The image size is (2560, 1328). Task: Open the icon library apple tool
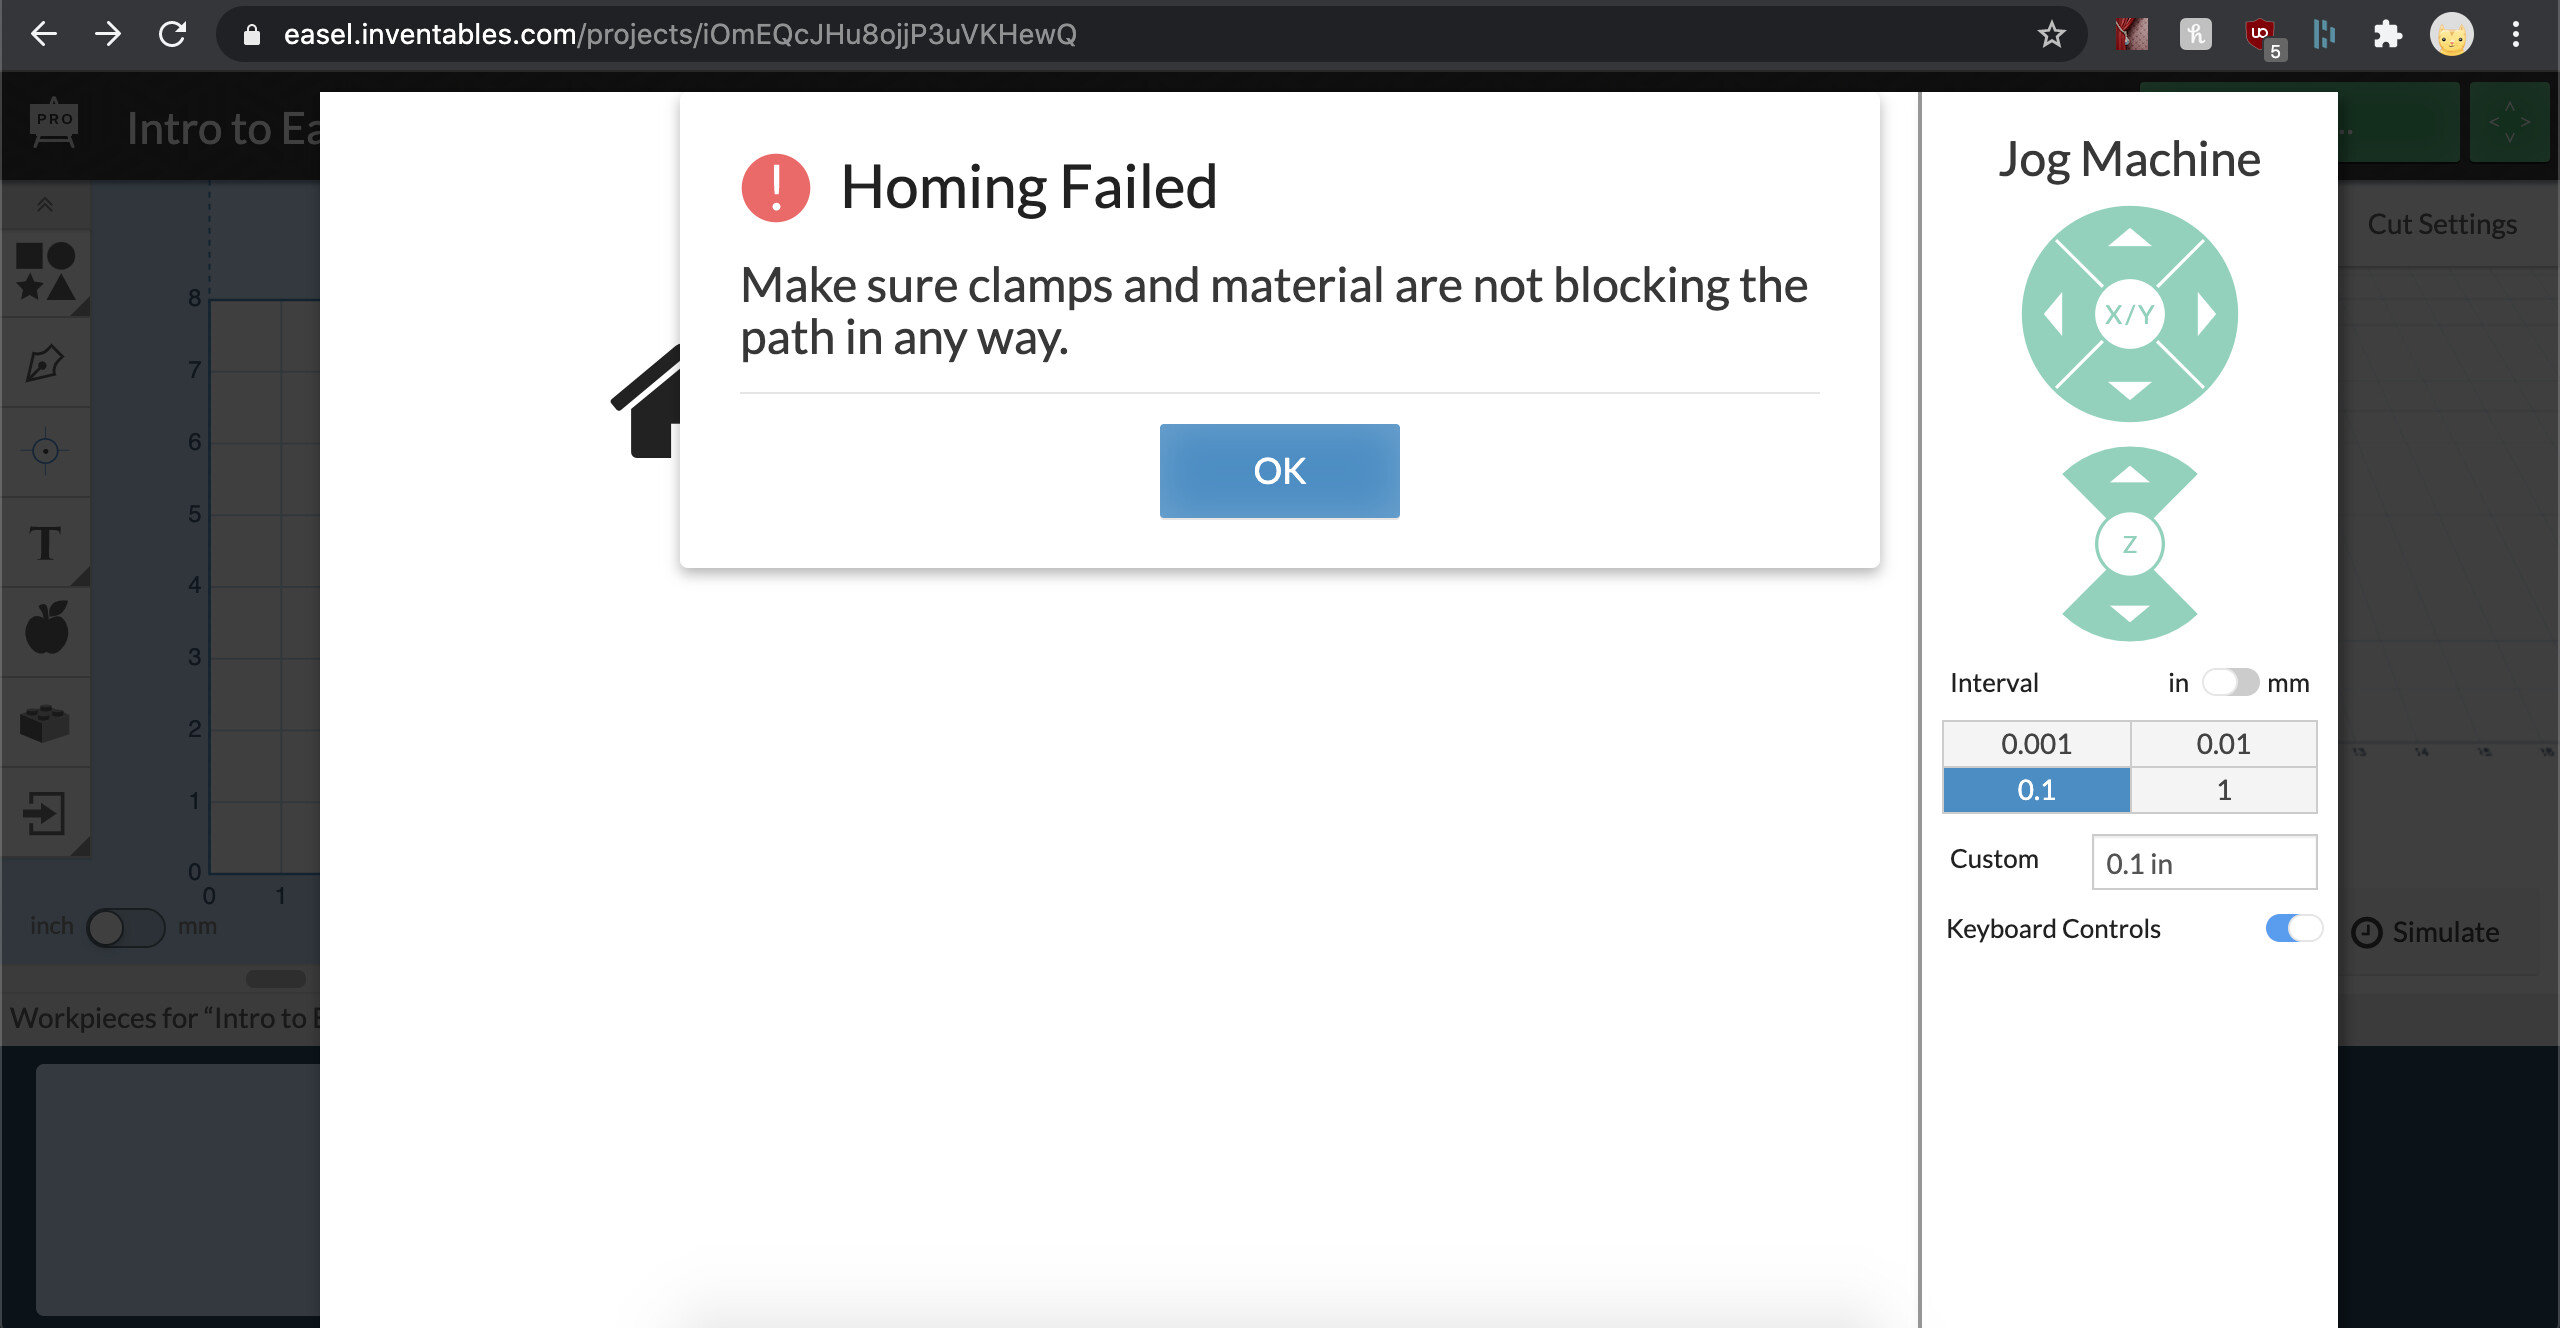(x=46, y=629)
